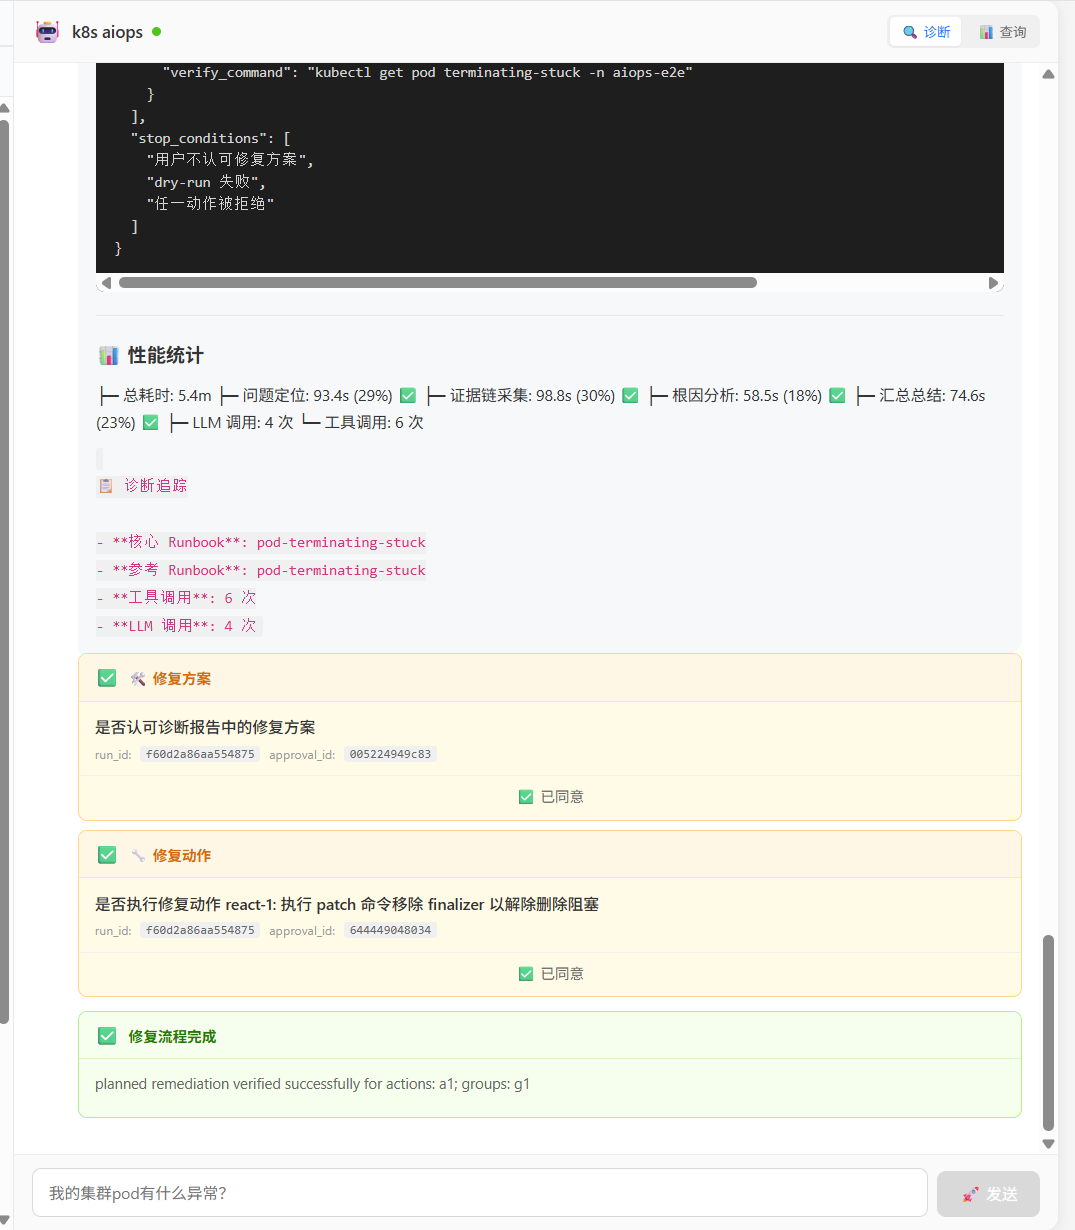Click the check mark after 根因分析 58.5s
This screenshot has height=1230, width=1075.
(x=837, y=396)
